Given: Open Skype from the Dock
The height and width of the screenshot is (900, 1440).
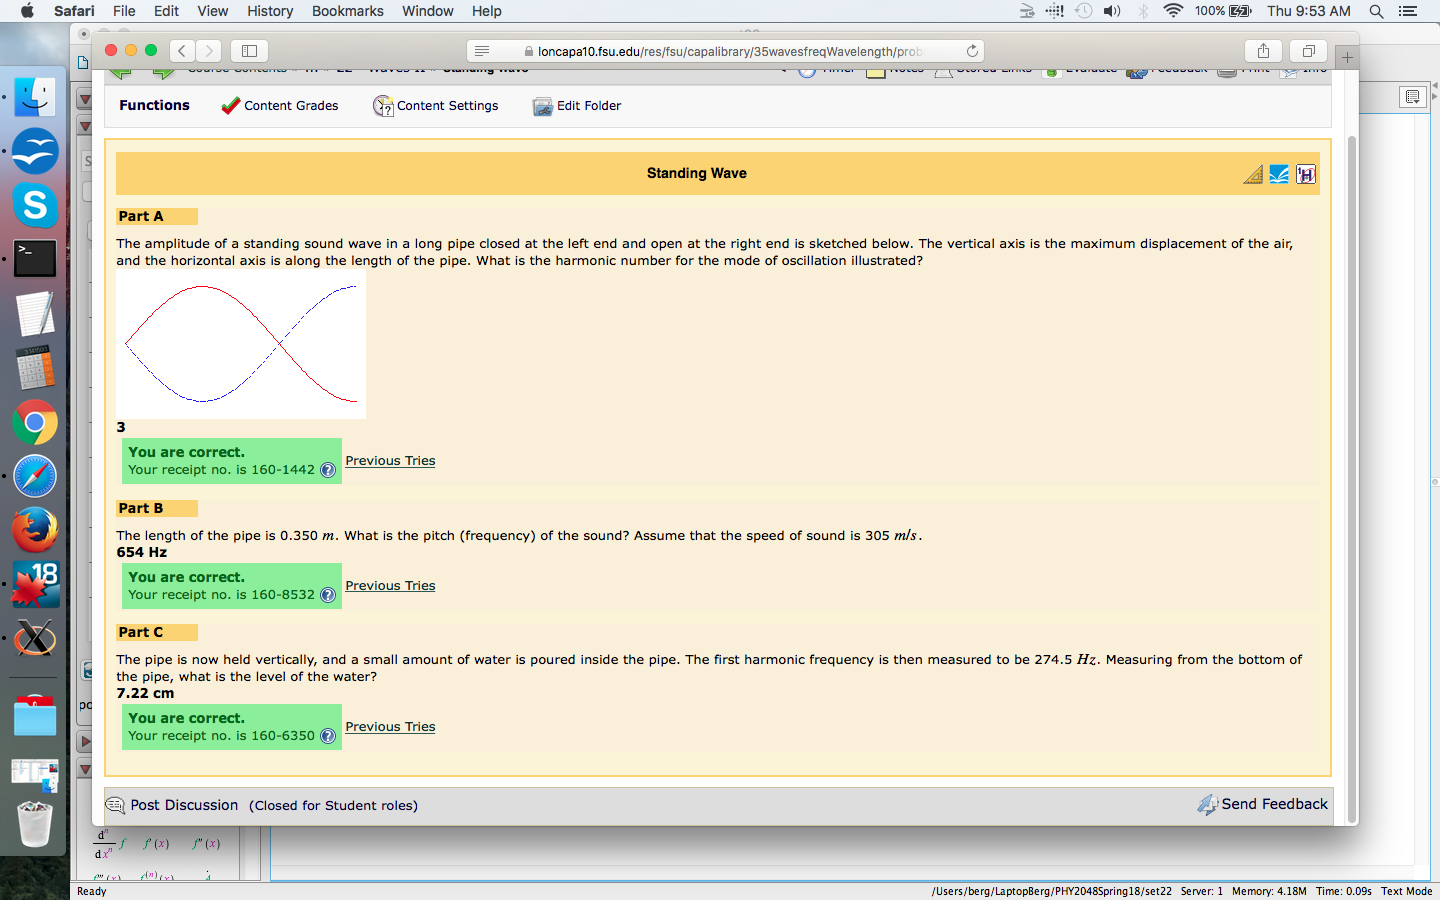Looking at the screenshot, I should 35,205.
